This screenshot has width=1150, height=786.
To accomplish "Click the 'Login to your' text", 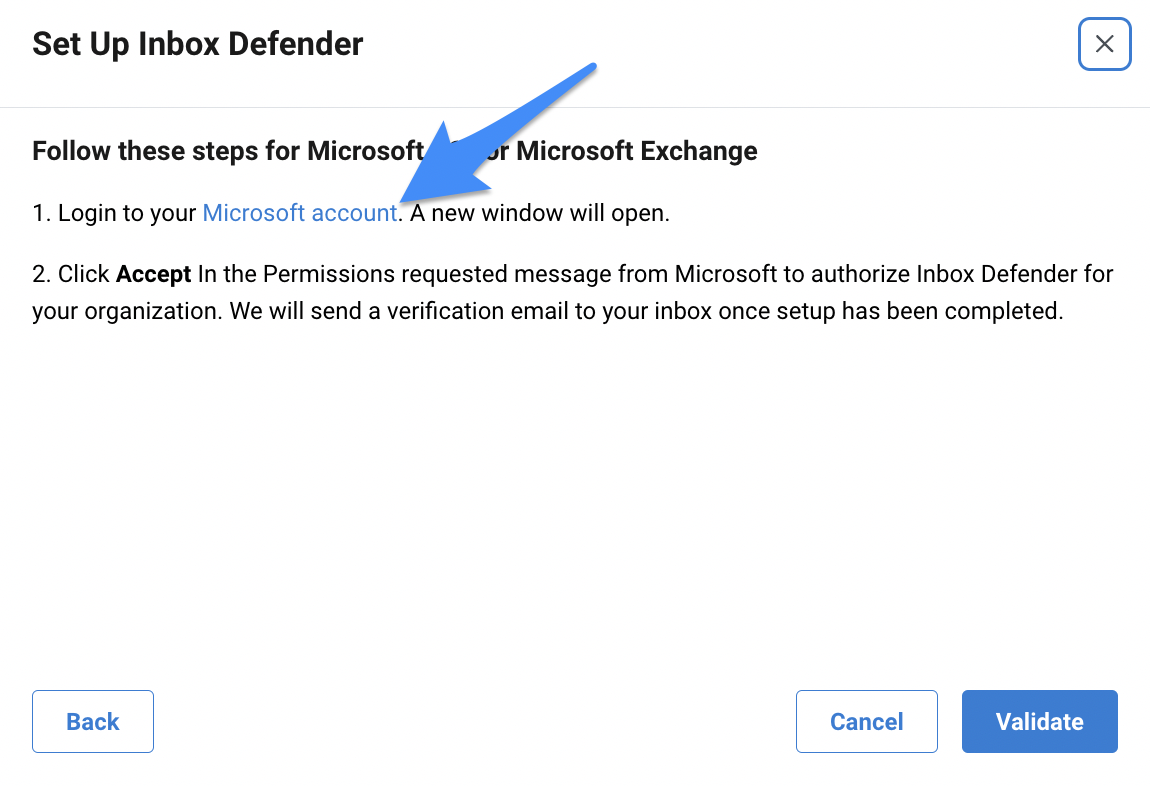I will click(x=127, y=213).
